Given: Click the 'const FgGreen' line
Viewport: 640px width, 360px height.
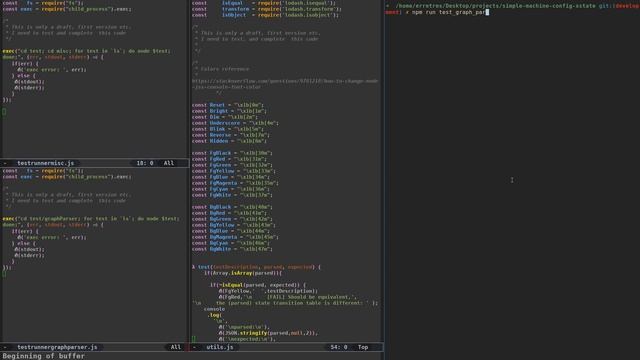Looking at the screenshot, I should (x=232, y=165).
